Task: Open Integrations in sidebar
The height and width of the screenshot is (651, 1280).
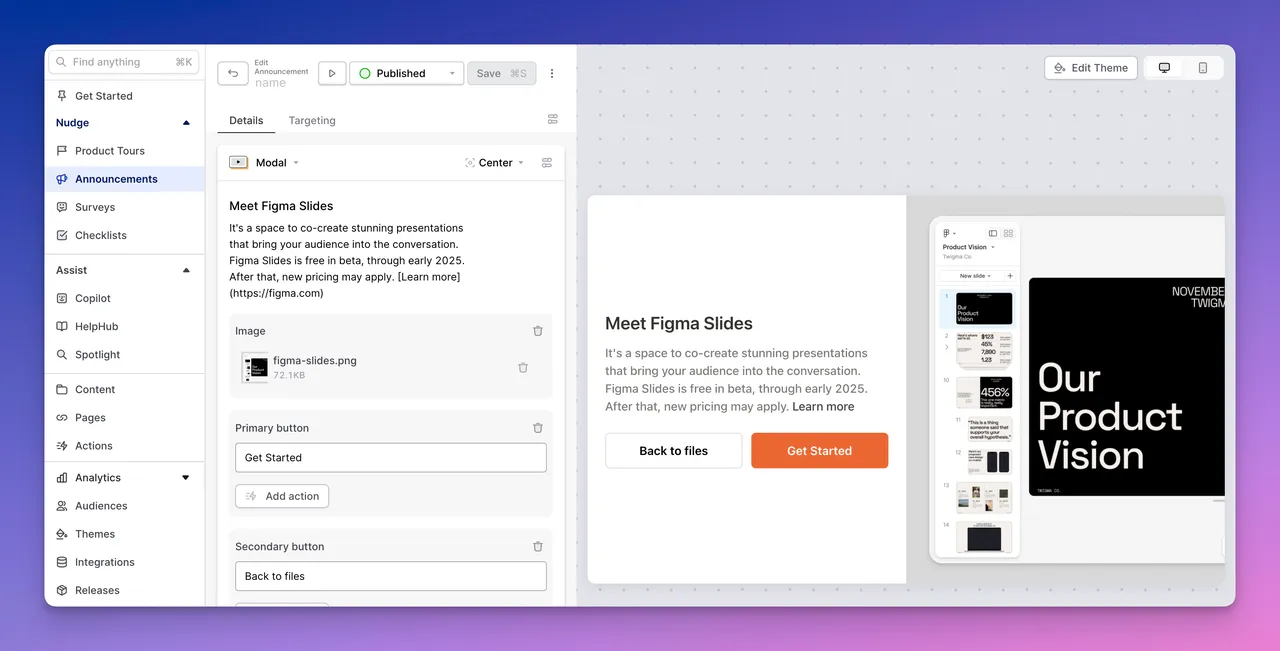Action: pyautogui.click(x=124, y=562)
